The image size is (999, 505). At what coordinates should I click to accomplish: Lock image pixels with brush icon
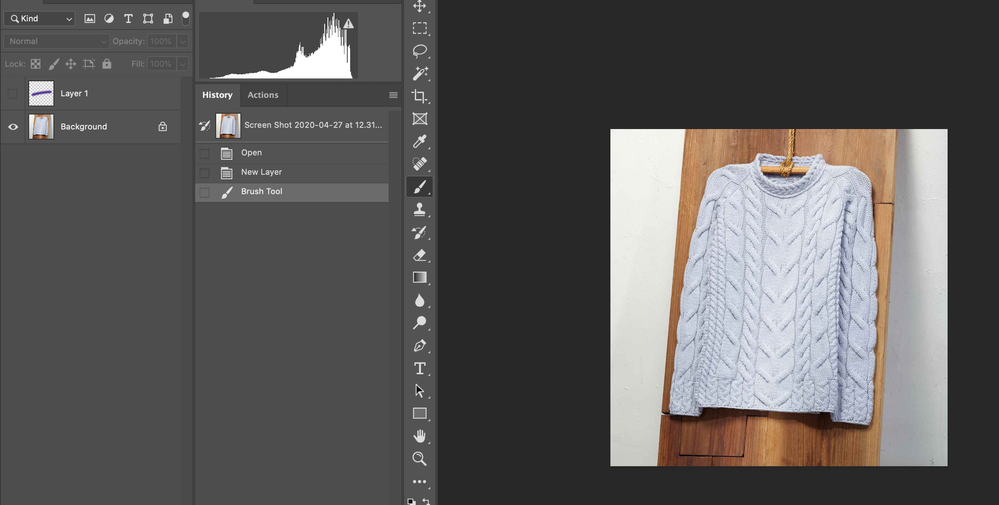click(54, 64)
